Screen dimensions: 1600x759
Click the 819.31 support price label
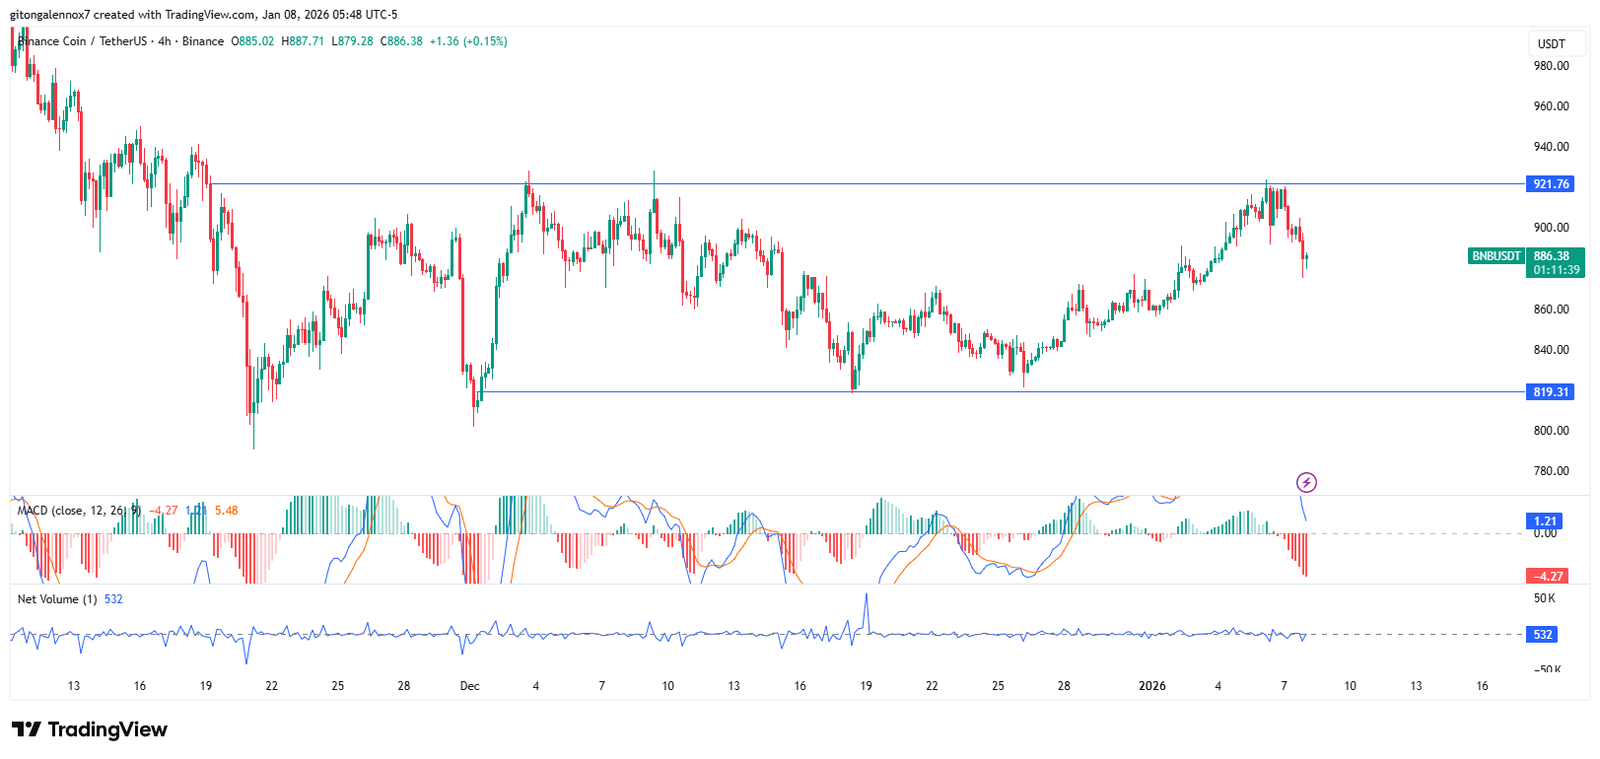[x=1550, y=392]
